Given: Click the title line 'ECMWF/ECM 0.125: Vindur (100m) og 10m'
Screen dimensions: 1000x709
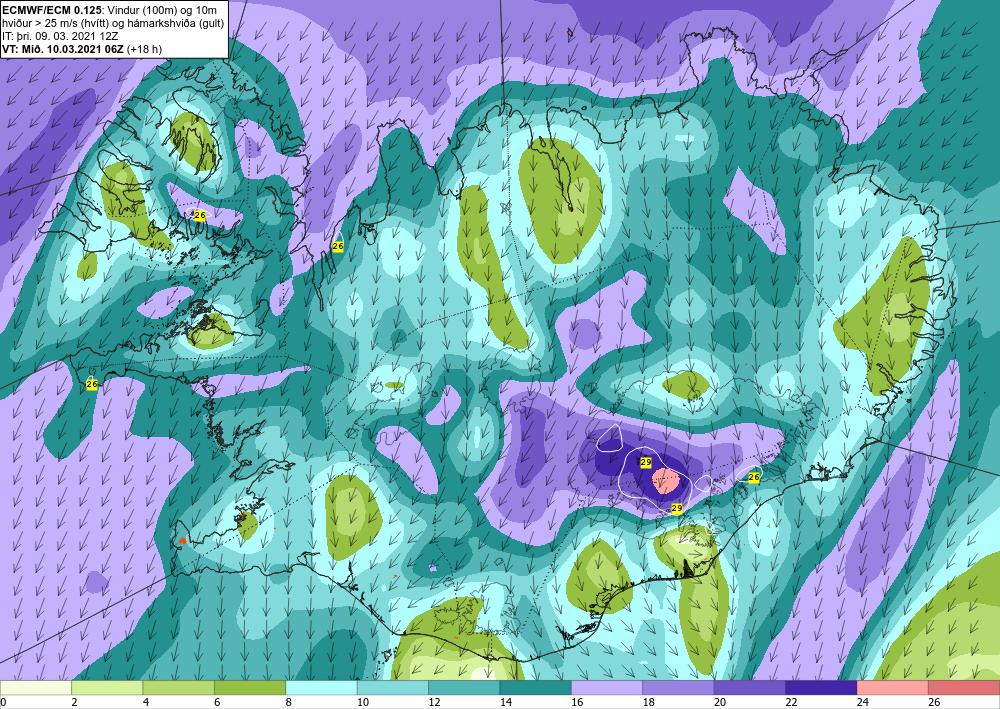Looking at the screenshot, I should [110, 9].
